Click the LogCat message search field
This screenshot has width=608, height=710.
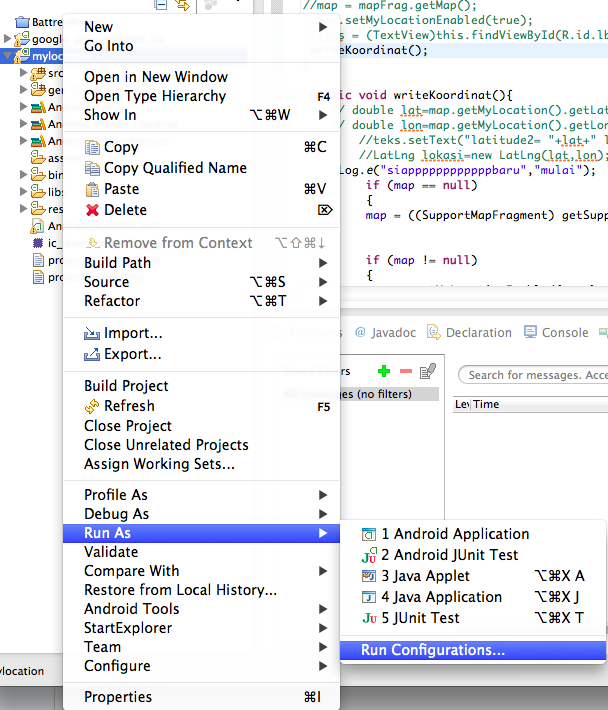point(535,375)
